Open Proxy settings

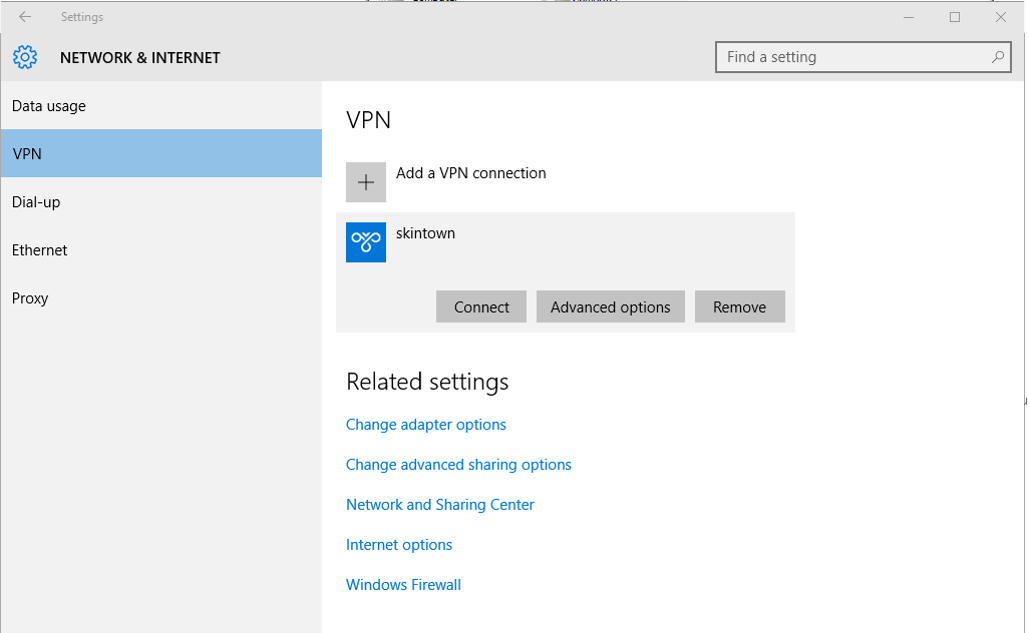pyautogui.click(x=161, y=298)
